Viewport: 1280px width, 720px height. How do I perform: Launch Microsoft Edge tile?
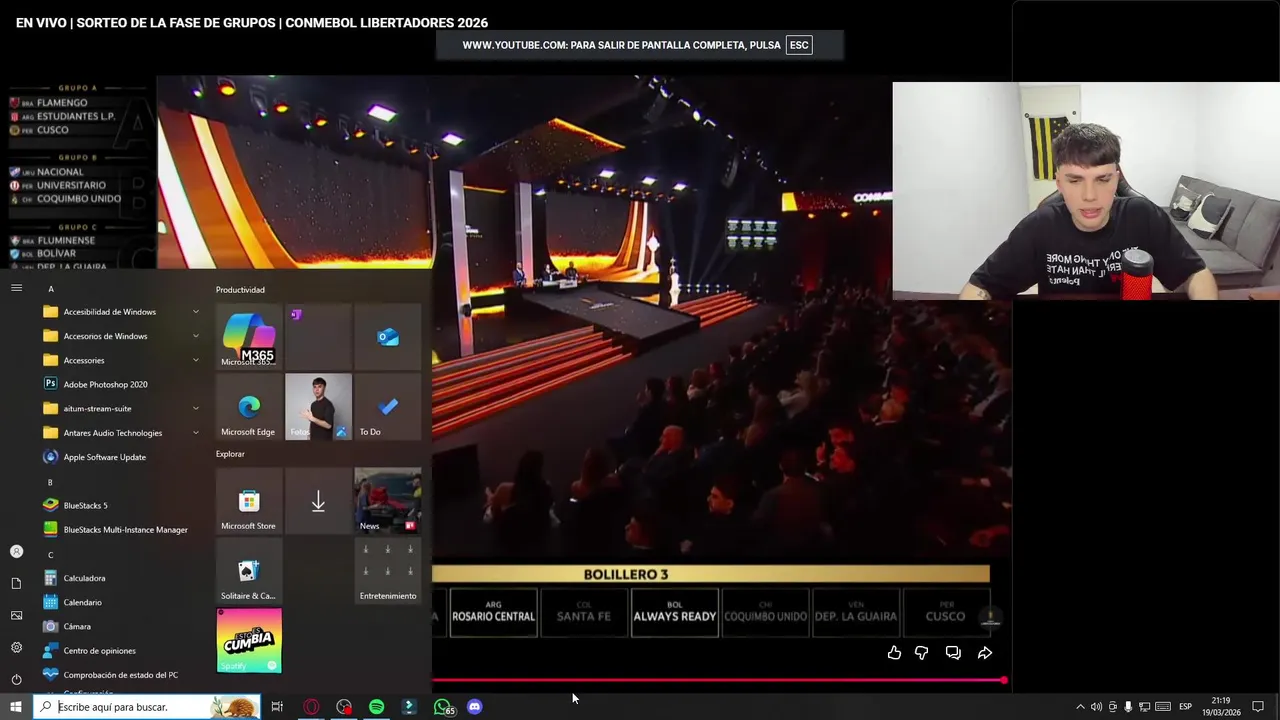249,407
